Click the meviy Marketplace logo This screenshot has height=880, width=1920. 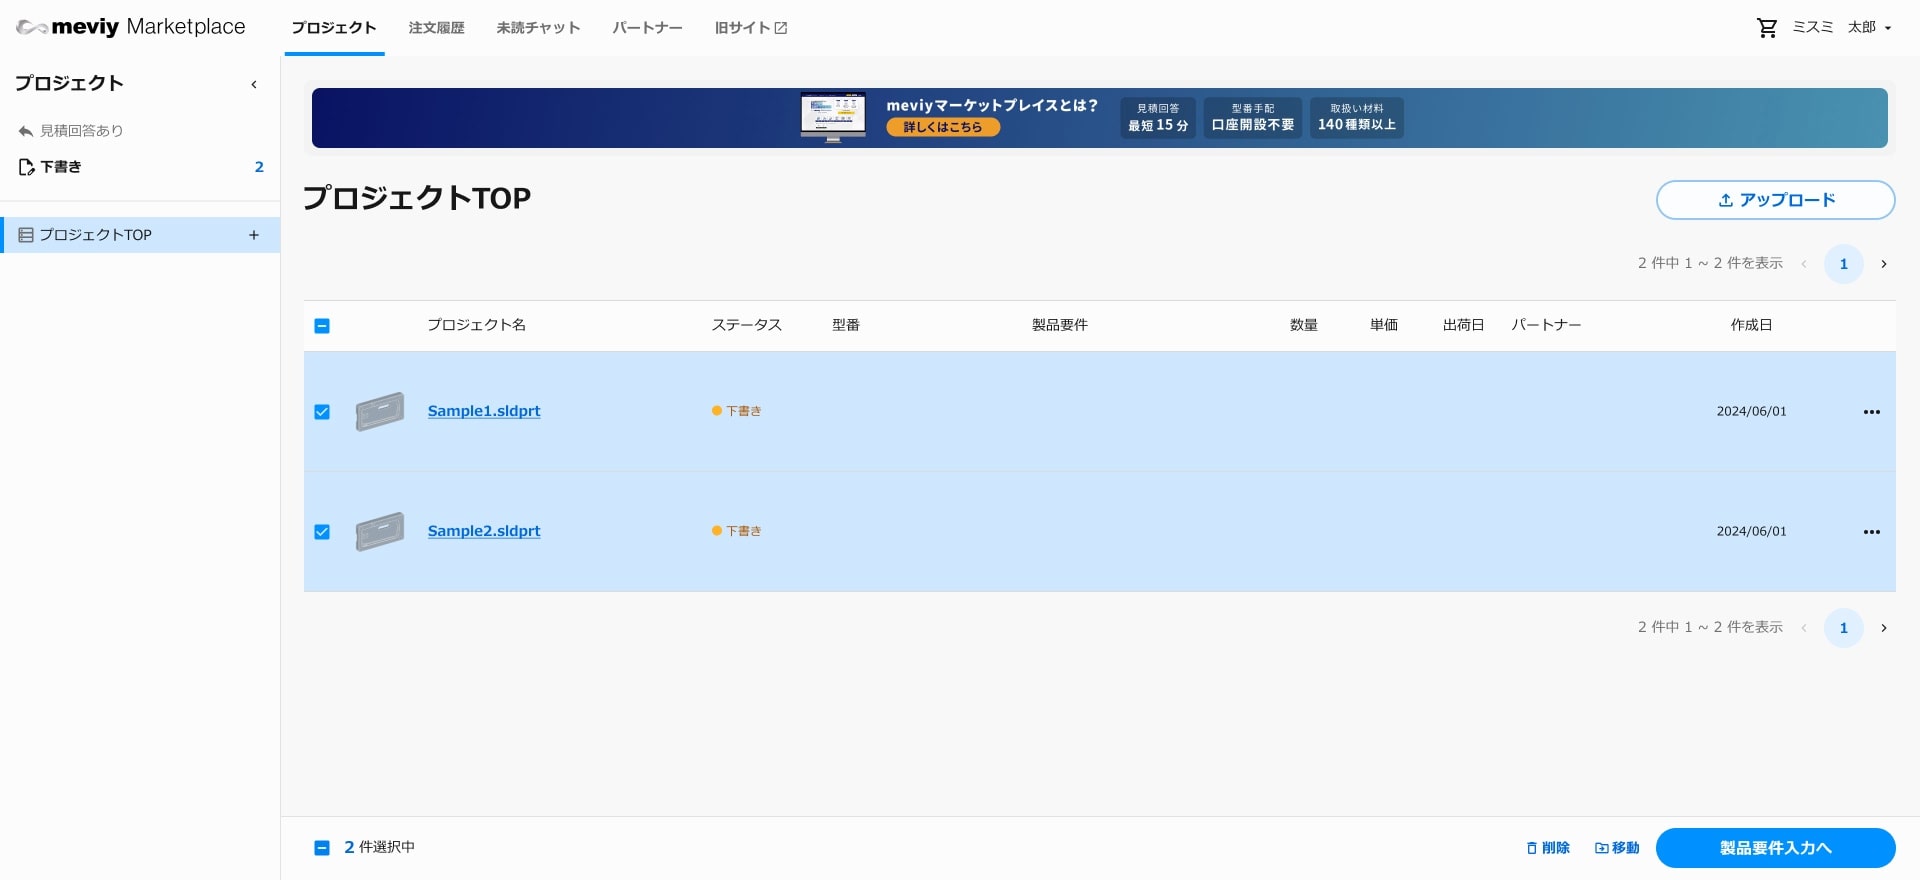(x=131, y=27)
